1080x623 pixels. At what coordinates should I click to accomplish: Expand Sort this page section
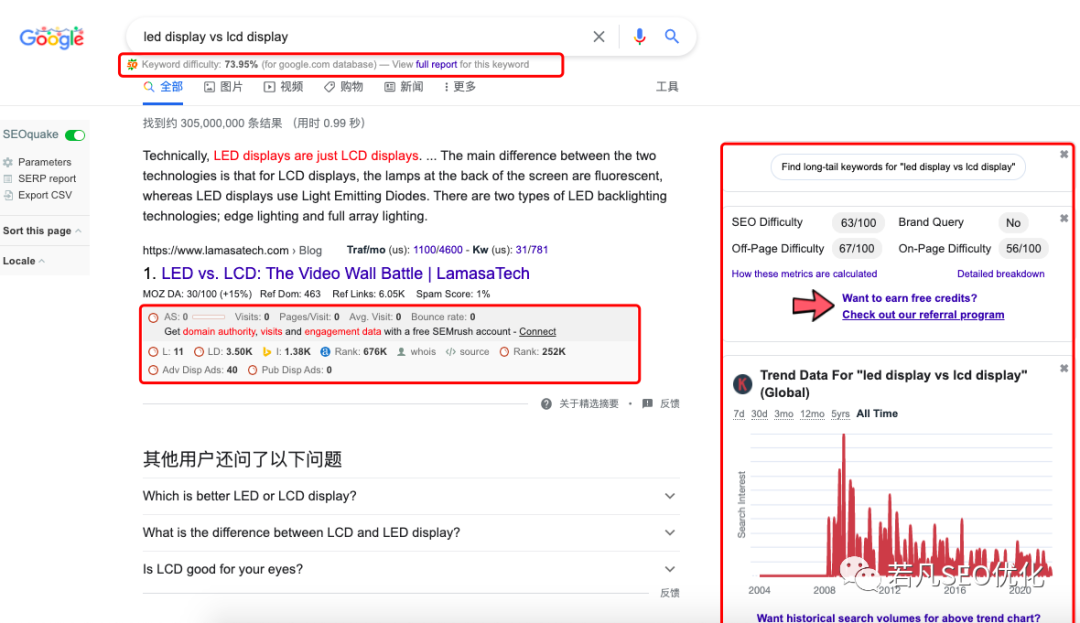coord(41,231)
